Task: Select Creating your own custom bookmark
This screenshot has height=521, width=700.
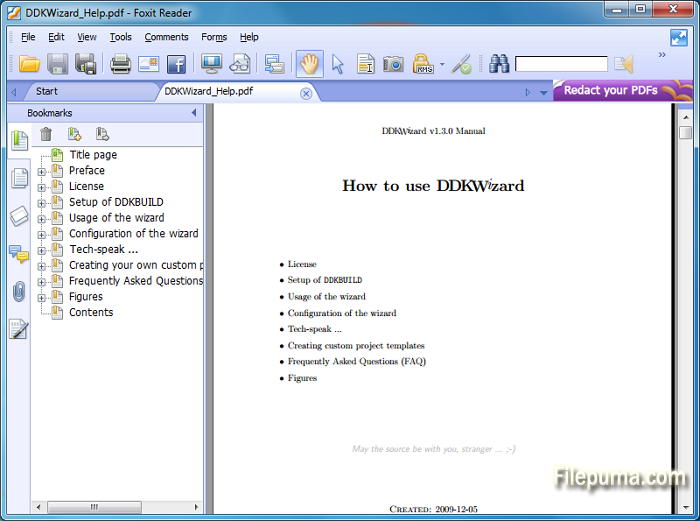Action: (136, 265)
